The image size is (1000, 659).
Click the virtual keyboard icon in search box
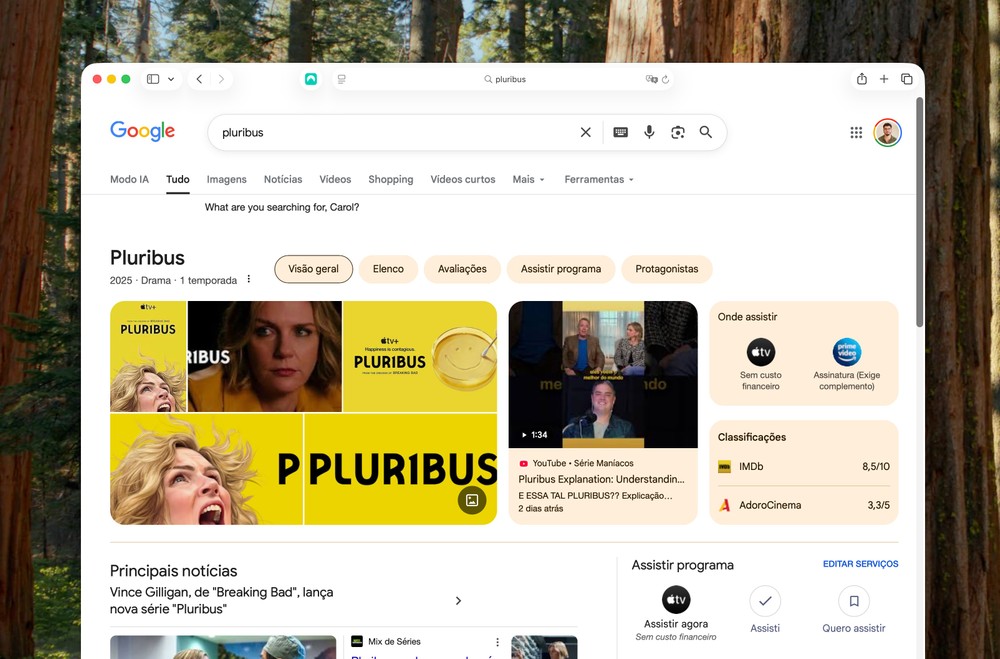pyautogui.click(x=620, y=132)
